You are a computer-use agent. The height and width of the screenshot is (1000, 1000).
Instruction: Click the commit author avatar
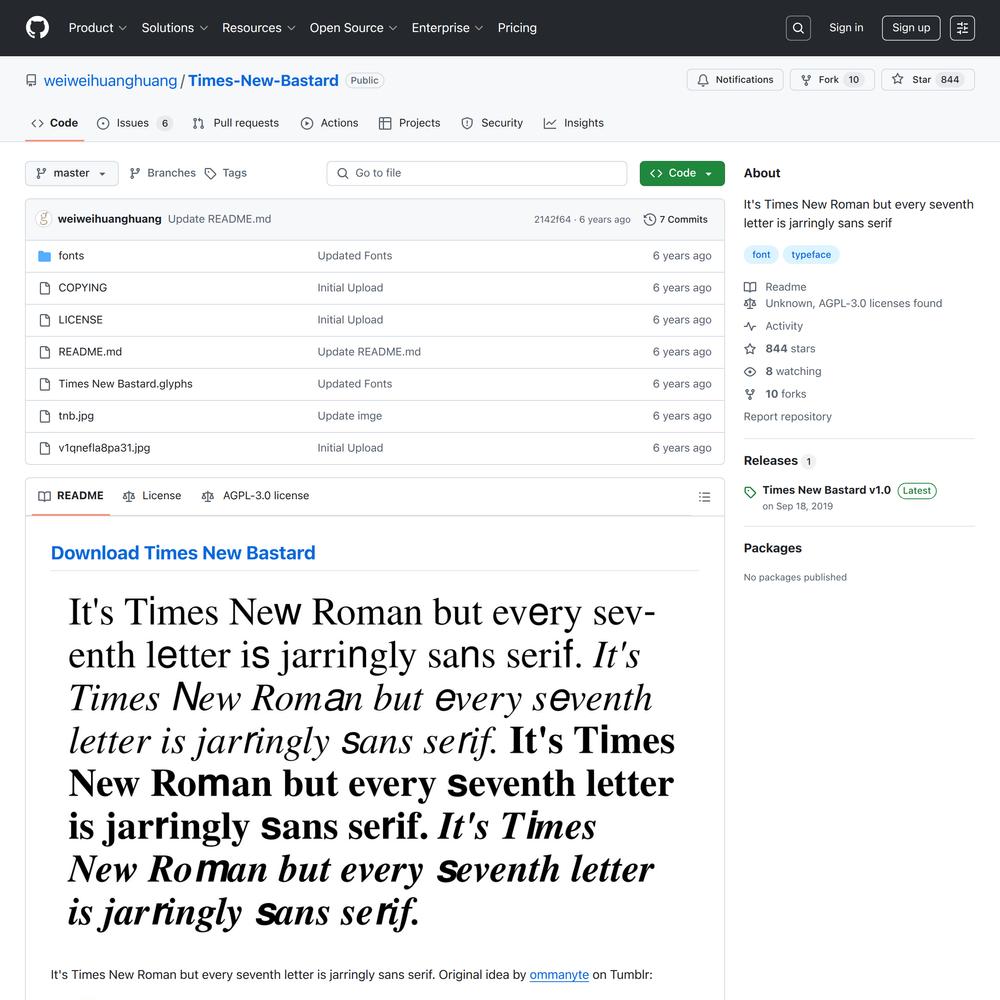click(x=43, y=219)
